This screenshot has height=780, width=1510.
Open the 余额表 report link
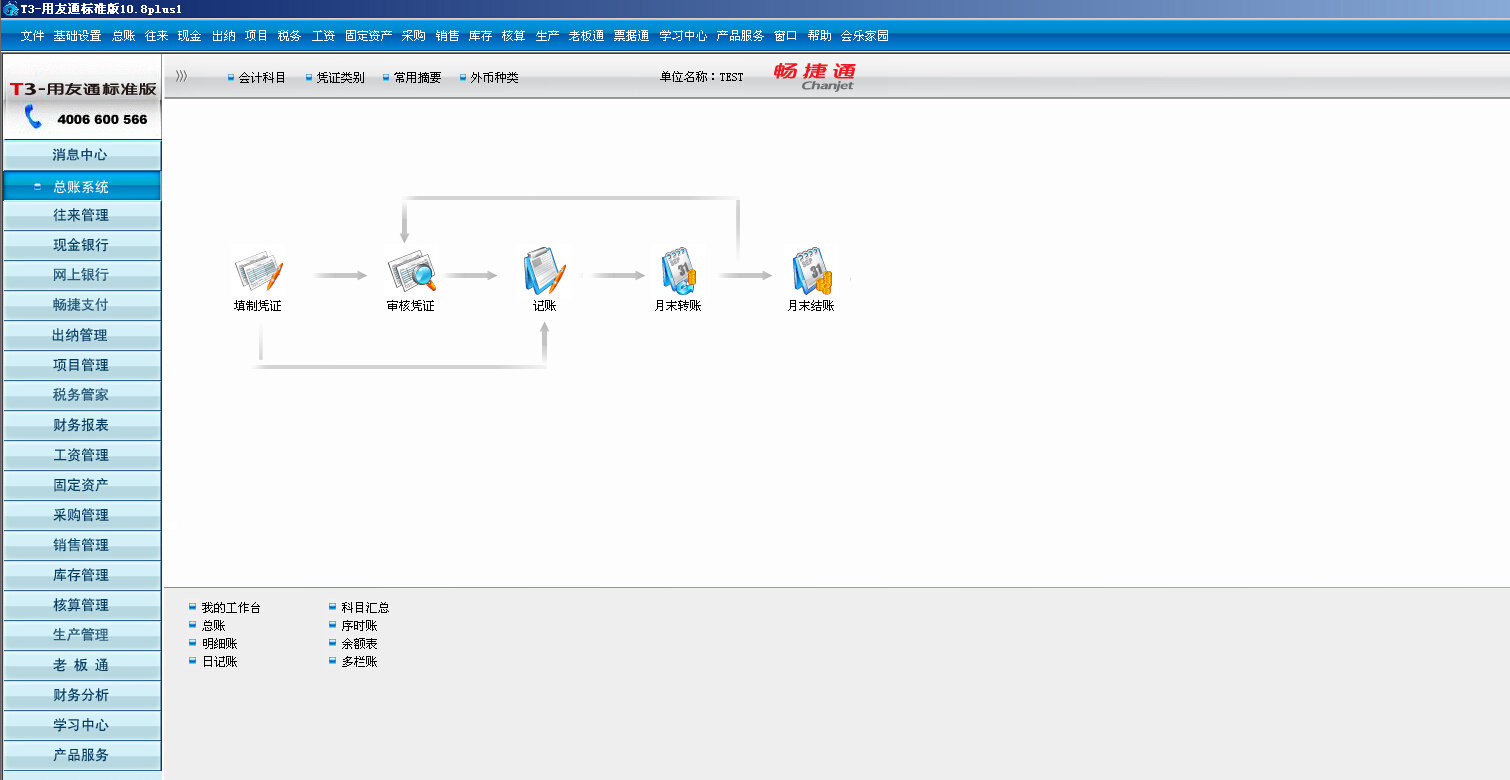pyautogui.click(x=359, y=644)
